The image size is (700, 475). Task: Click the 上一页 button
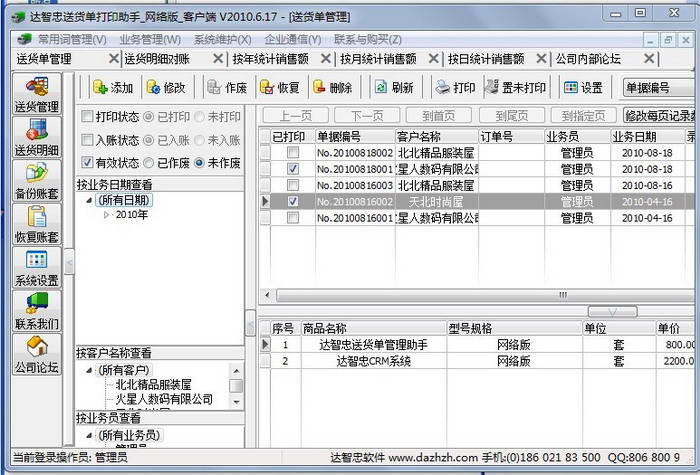coord(296,116)
